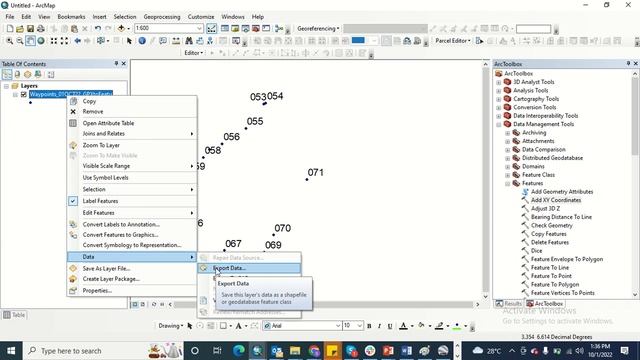Click Fixed Zoom Out arrows
640x360 pixels.
[64, 41]
